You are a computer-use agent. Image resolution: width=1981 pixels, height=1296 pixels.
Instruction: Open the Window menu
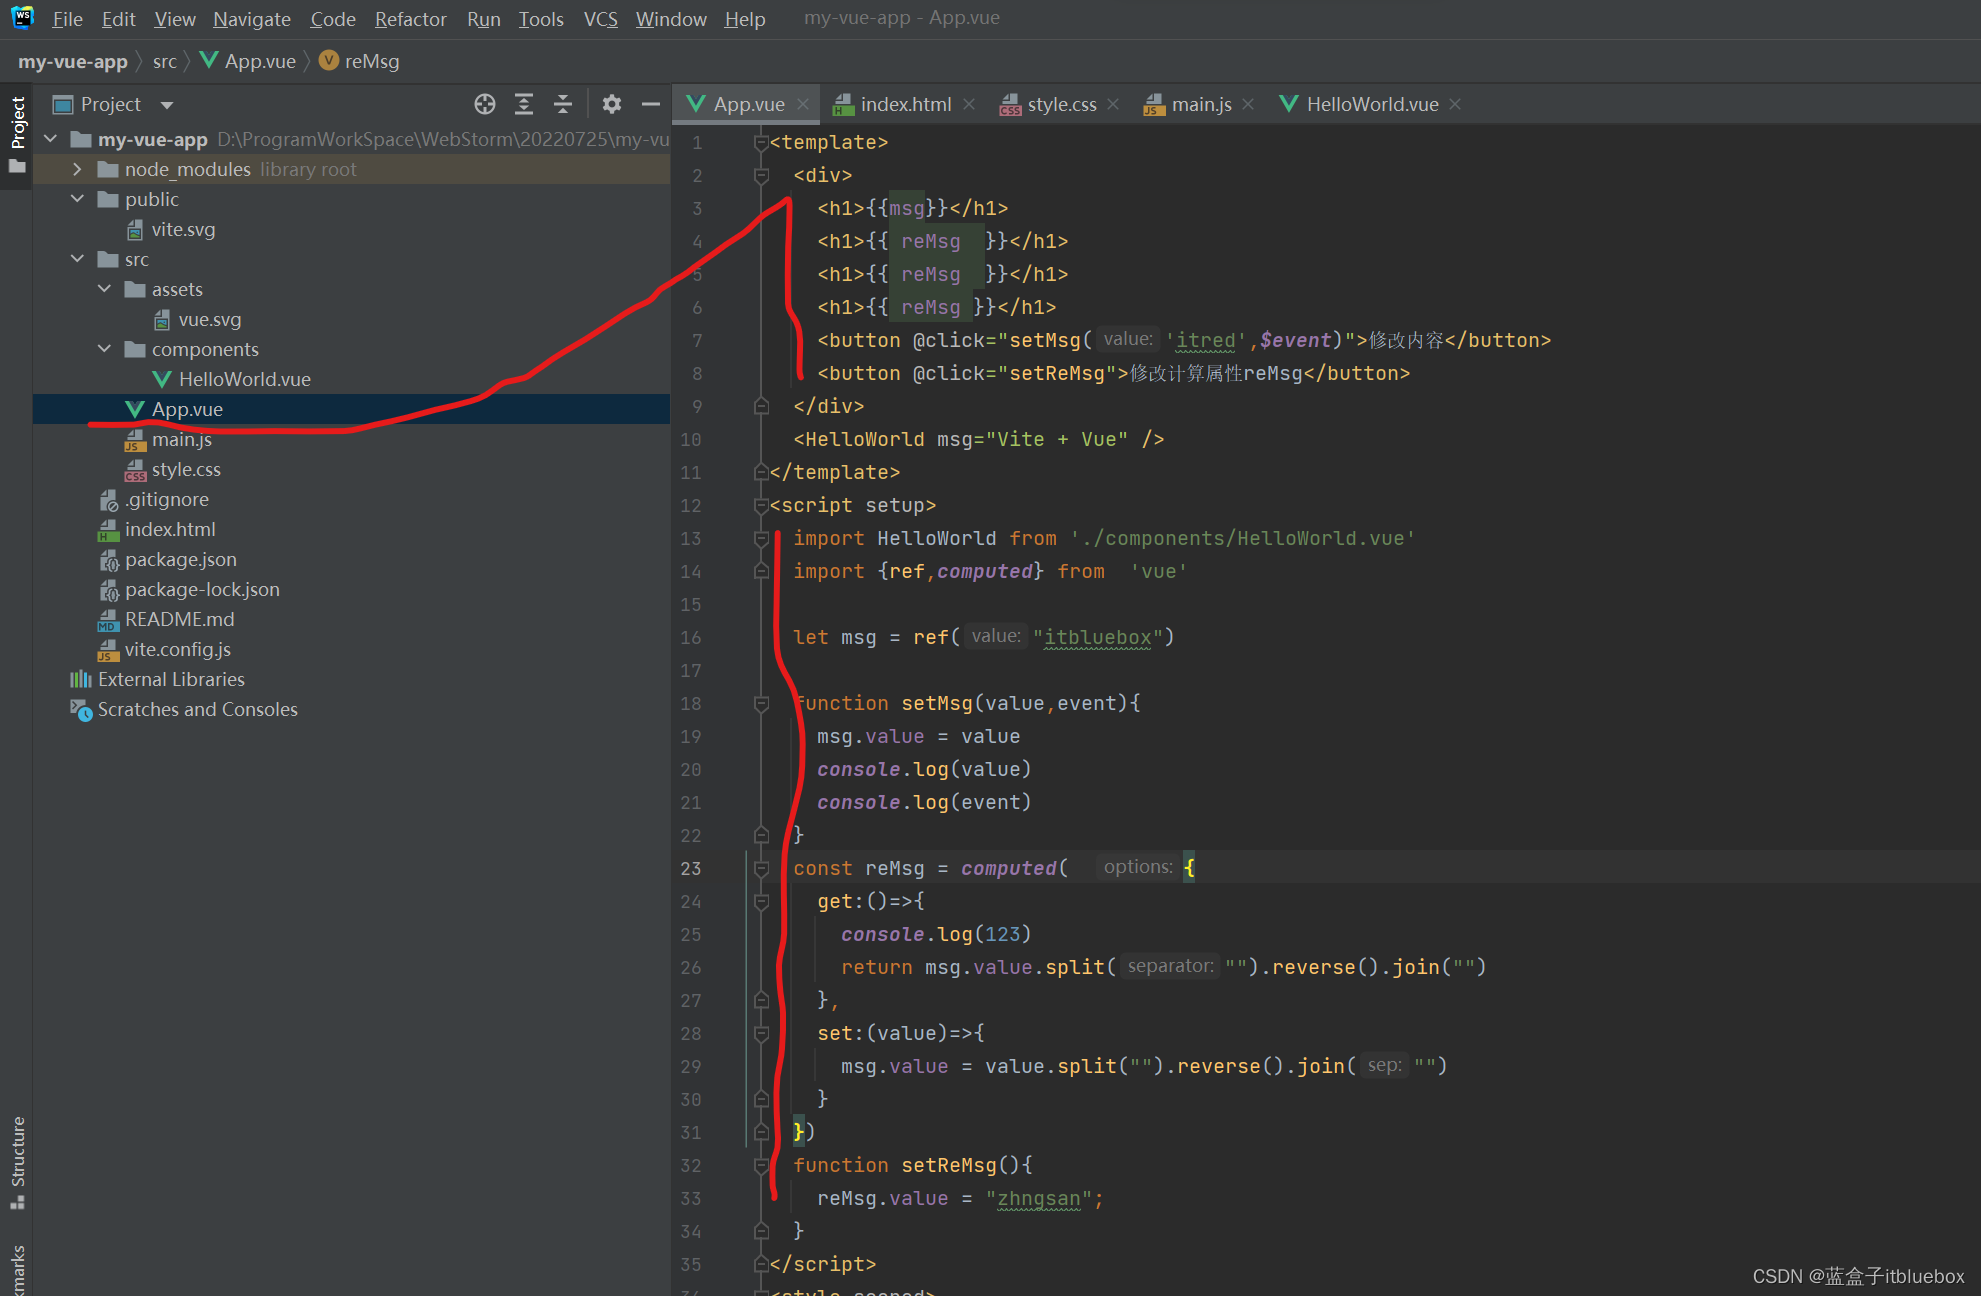670,19
